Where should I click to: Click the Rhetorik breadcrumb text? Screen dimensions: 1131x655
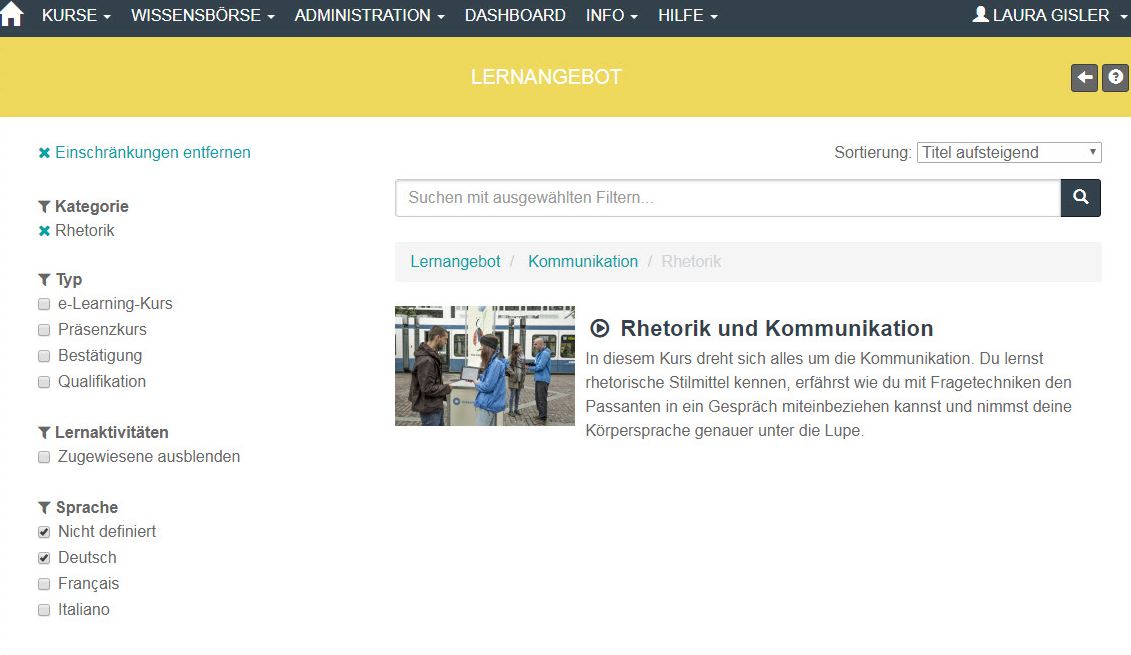(x=691, y=261)
